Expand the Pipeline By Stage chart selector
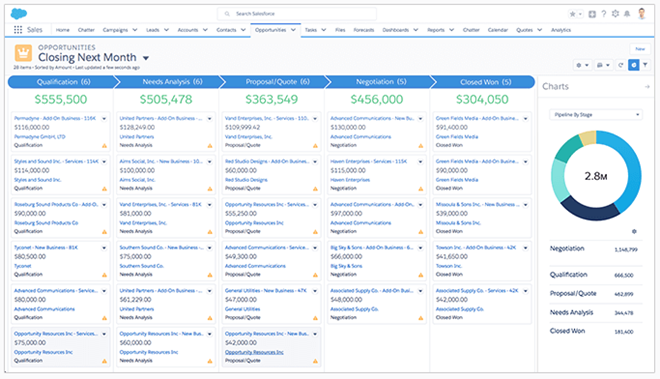The height and width of the screenshot is (379, 660). point(596,115)
